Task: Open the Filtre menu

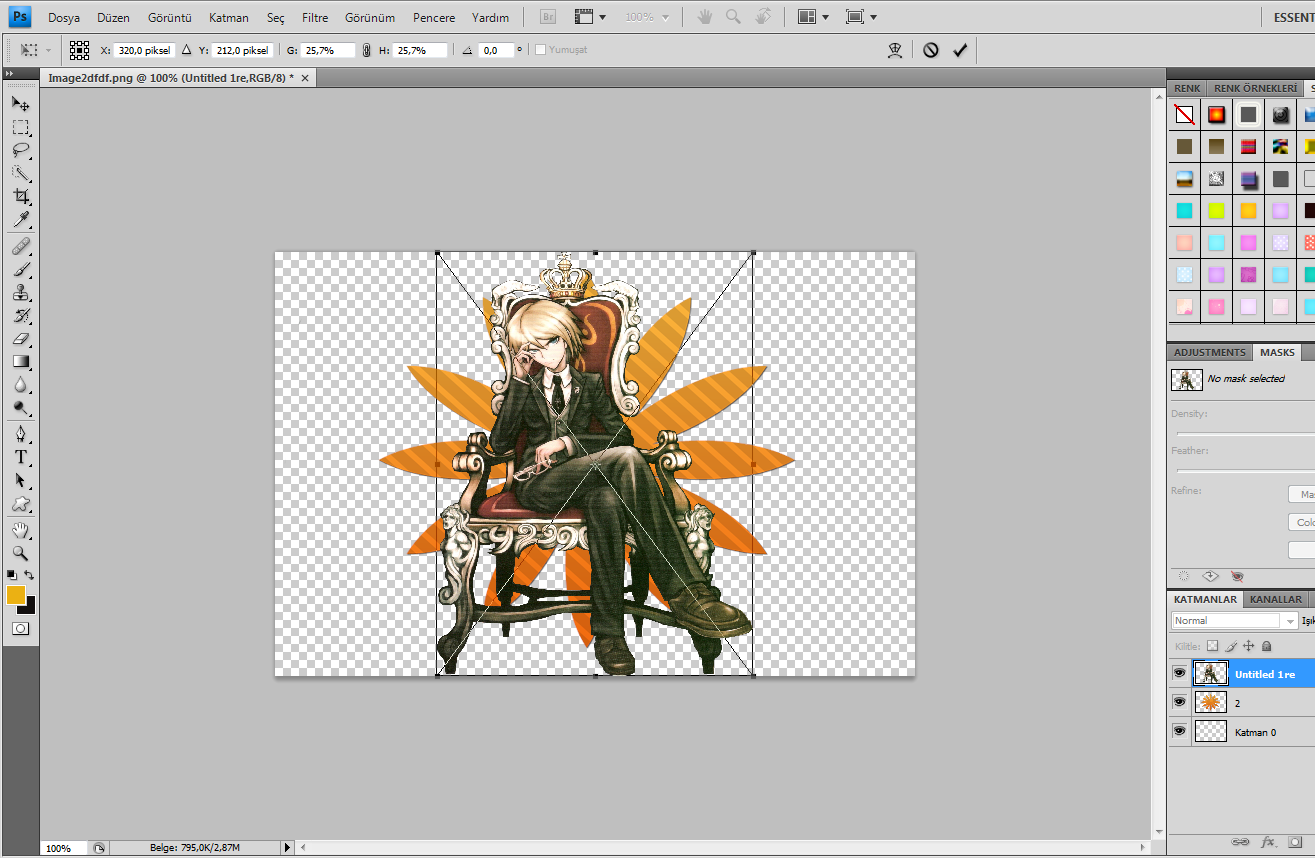Action: 315,17
